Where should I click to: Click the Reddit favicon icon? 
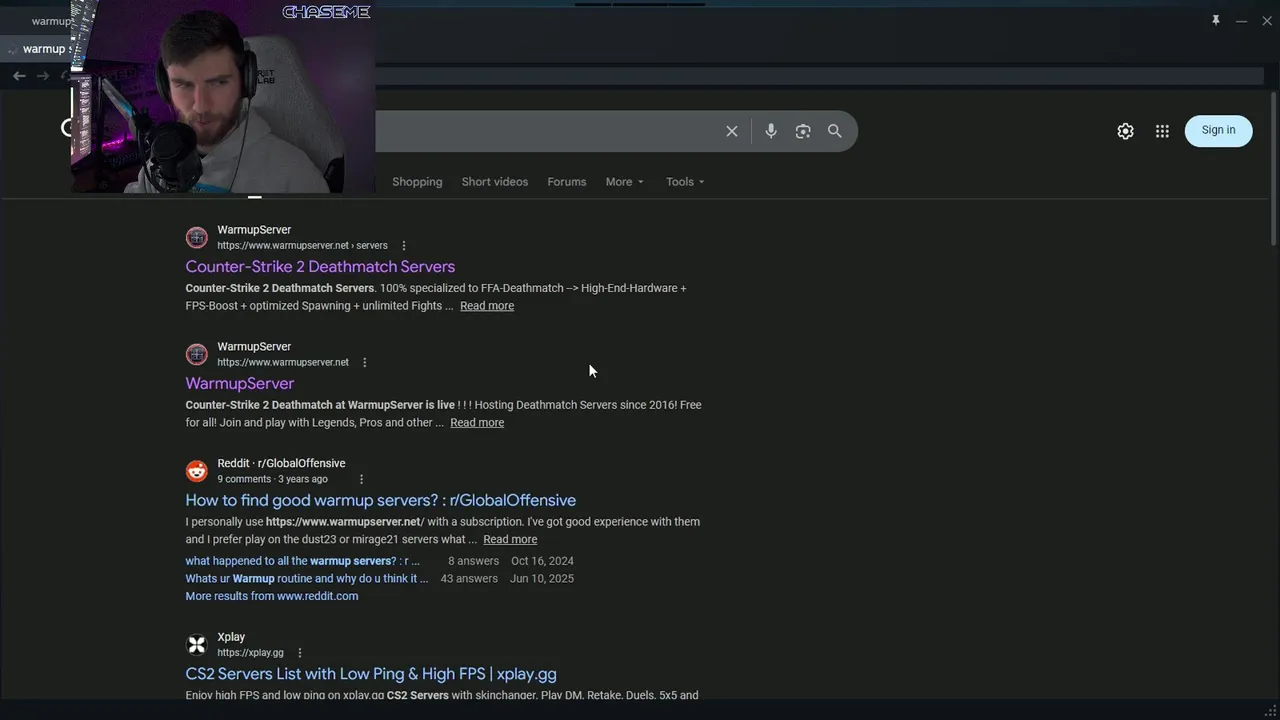pyautogui.click(x=197, y=471)
